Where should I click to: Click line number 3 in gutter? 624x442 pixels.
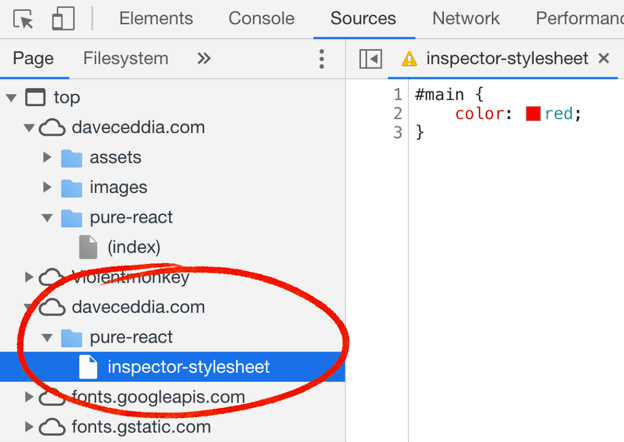pos(398,132)
